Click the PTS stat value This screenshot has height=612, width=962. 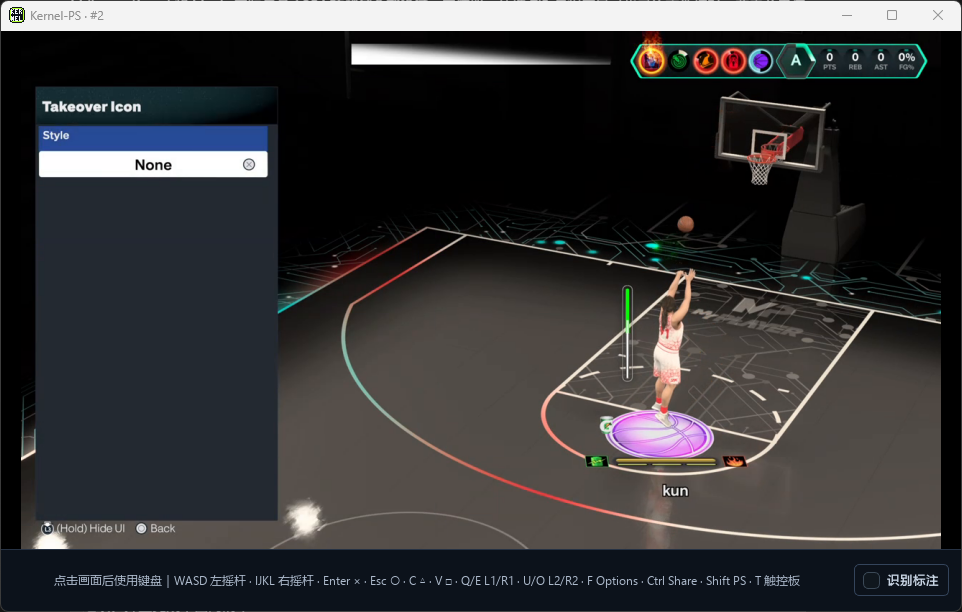pyautogui.click(x=829, y=57)
